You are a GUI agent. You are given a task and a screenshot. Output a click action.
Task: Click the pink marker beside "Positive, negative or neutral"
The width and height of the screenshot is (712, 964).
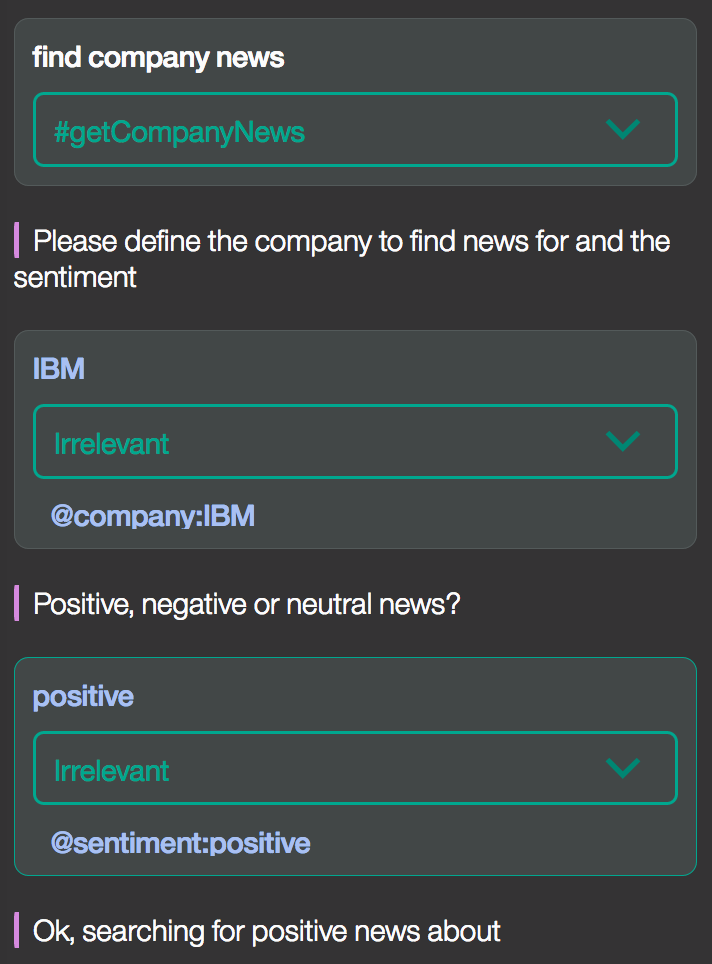pyautogui.click(x=17, y=604)
